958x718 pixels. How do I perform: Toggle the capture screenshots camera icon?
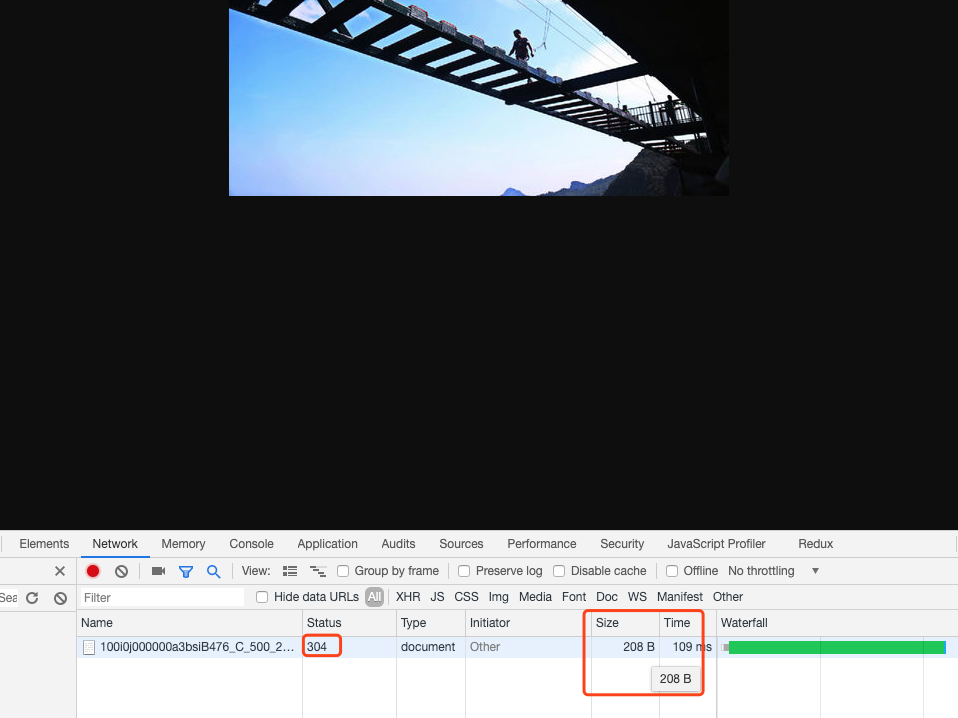tap(158, 571)
